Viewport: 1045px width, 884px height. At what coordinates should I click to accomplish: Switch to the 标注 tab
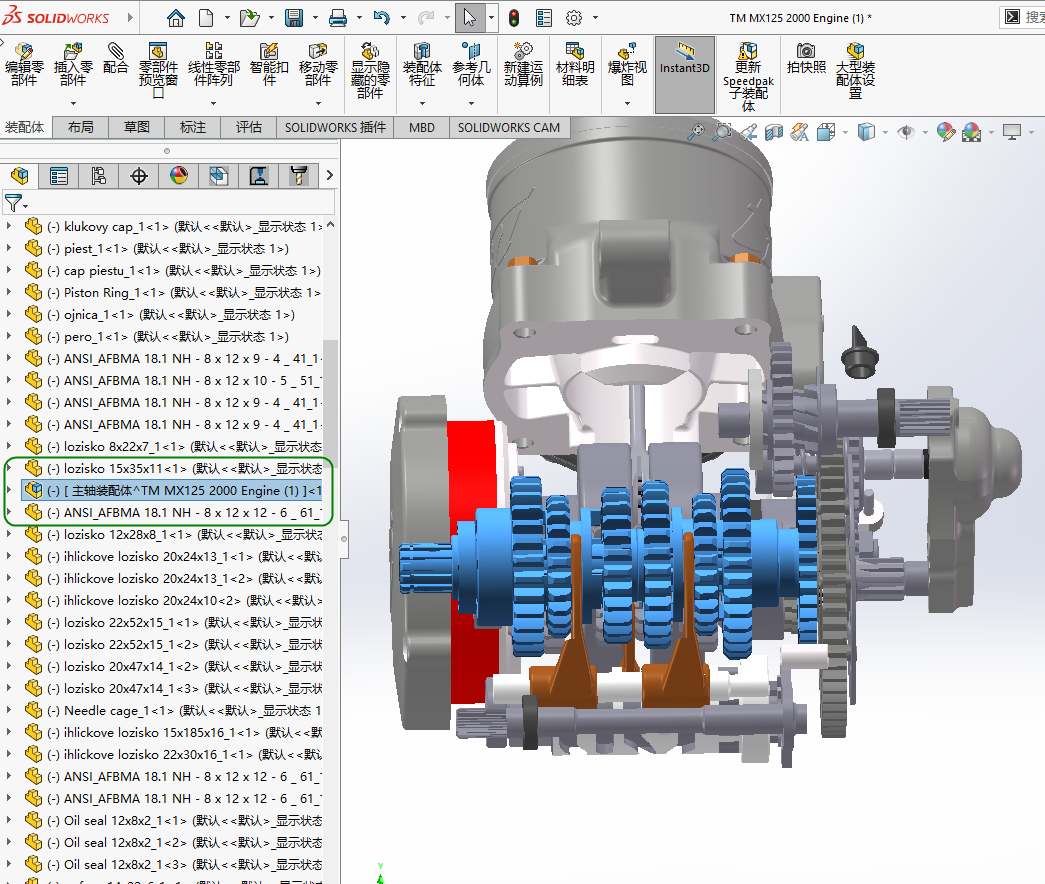pos(193,127)
